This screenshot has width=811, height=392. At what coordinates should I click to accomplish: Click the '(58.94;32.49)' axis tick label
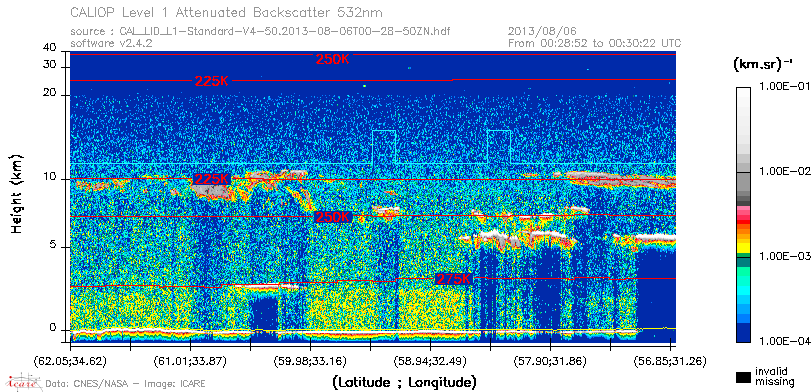[430, 360]
